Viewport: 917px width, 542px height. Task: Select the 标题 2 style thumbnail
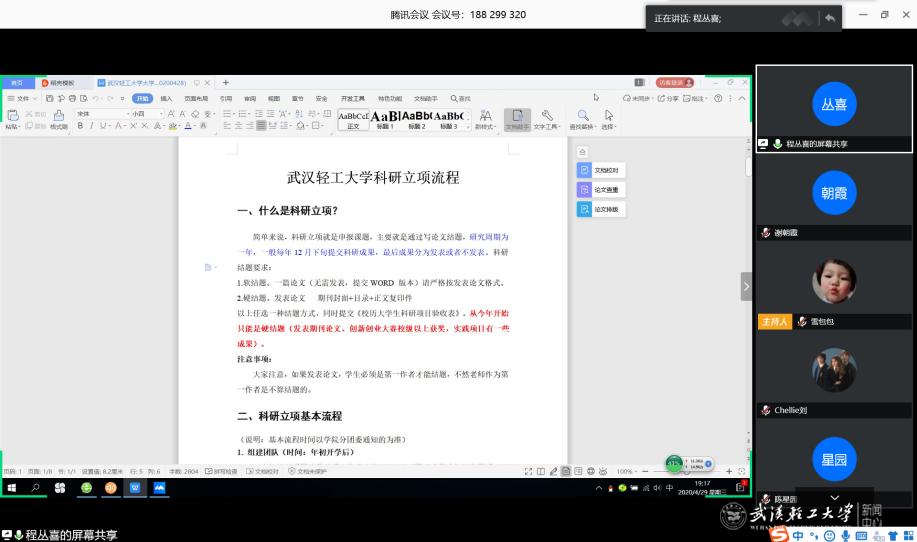coord(416,119)
